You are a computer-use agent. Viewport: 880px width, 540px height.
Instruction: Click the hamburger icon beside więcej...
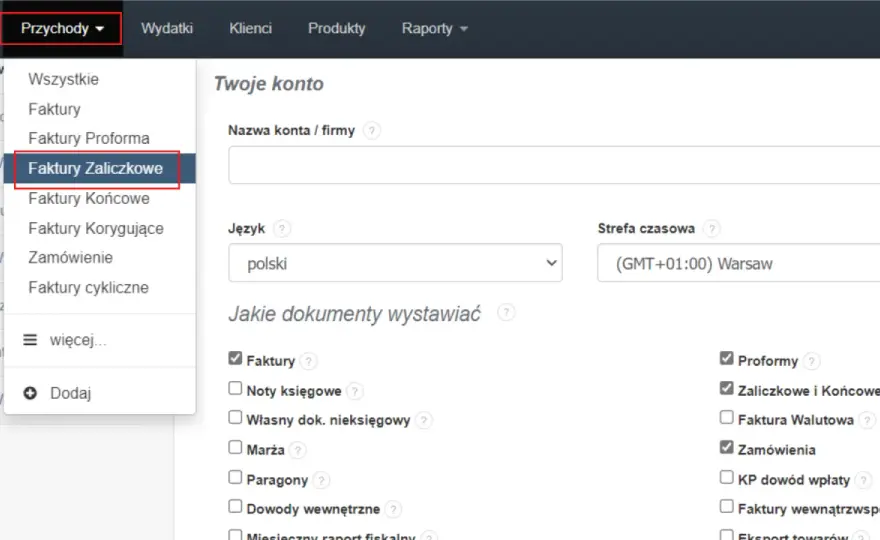click(30, 340)
